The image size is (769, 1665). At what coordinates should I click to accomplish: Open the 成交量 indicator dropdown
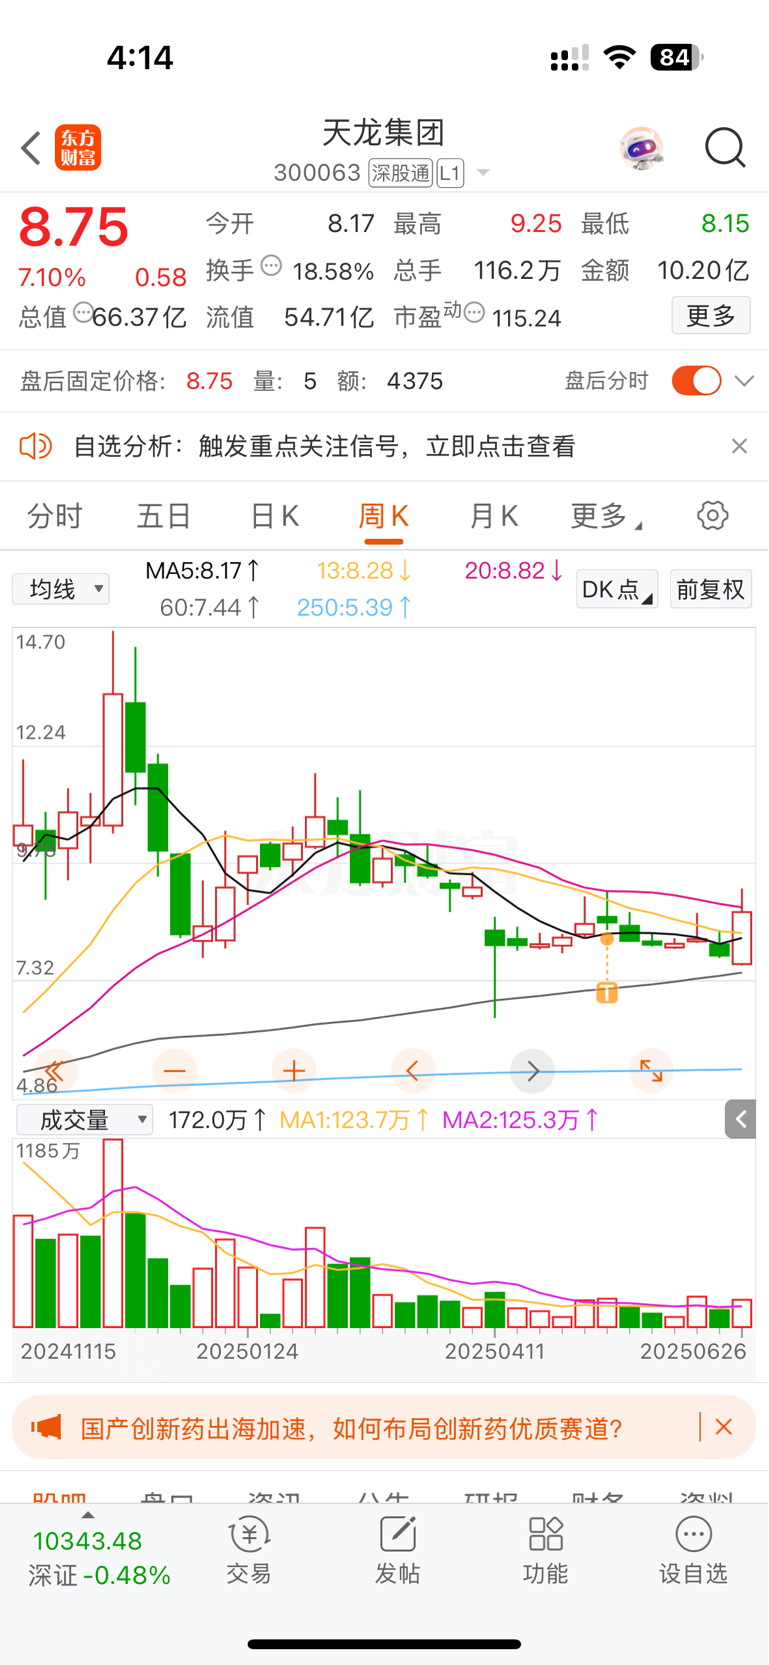pyautogui.click(x=84, y=1120)
